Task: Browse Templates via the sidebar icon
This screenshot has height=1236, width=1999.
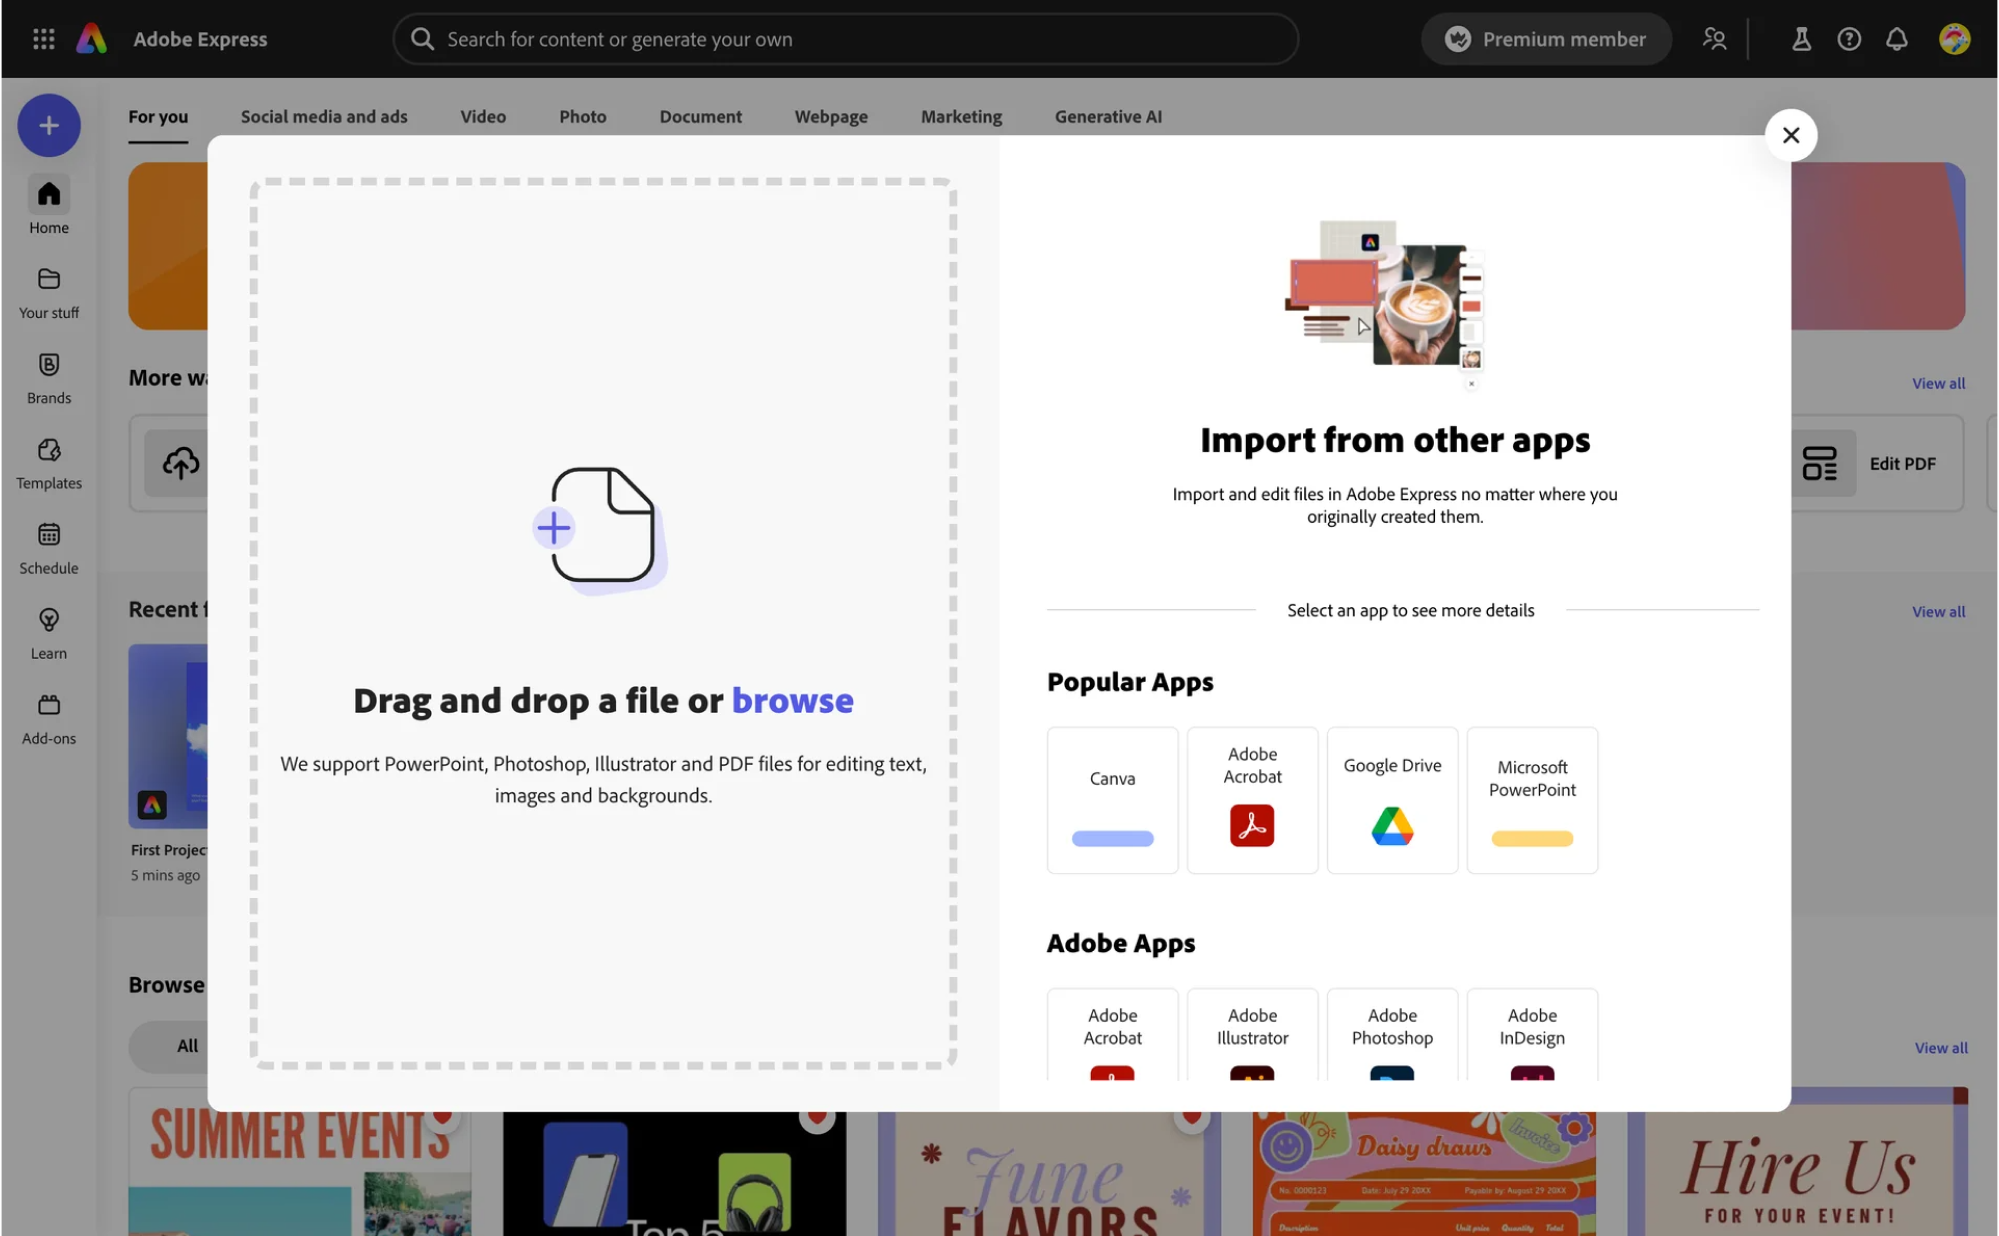Action: (47, 461)
